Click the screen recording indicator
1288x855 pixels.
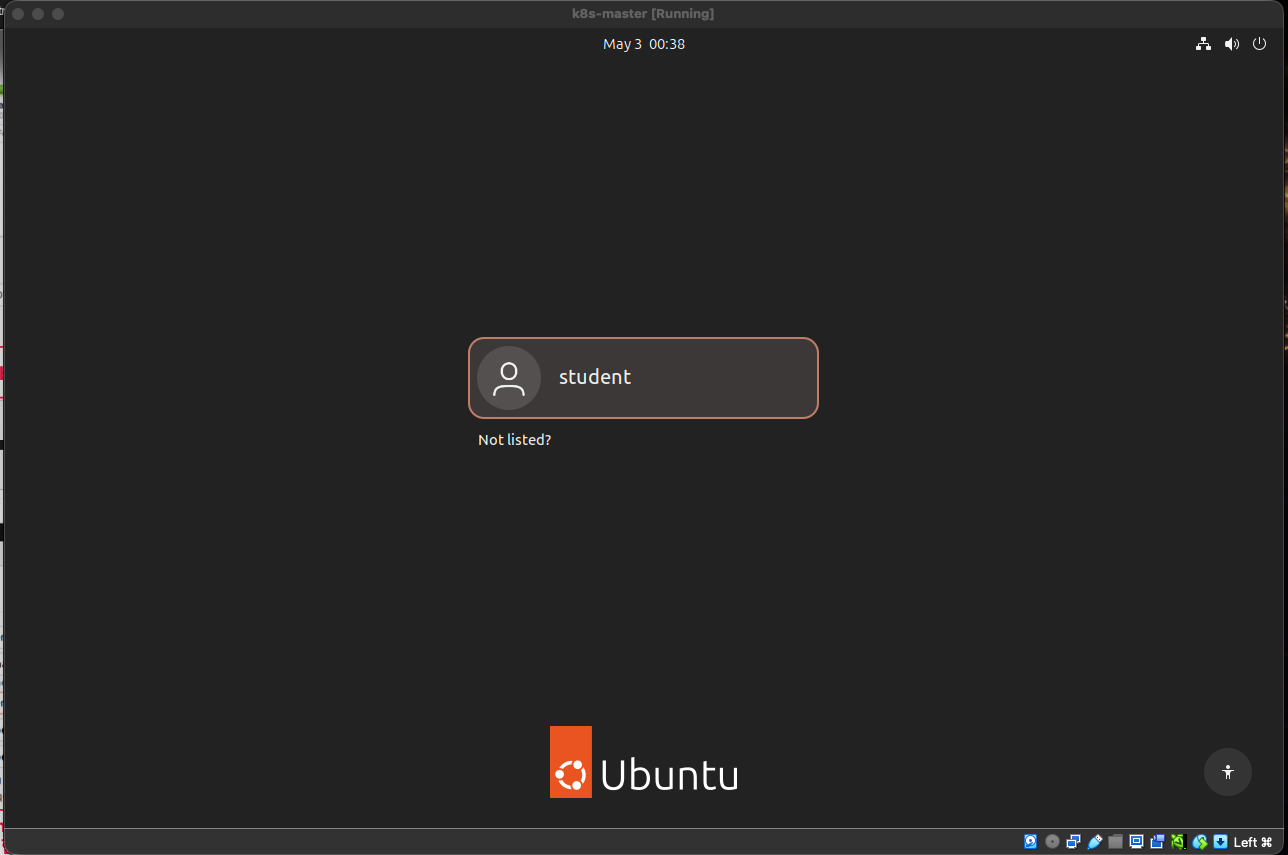pos(1158,842)
